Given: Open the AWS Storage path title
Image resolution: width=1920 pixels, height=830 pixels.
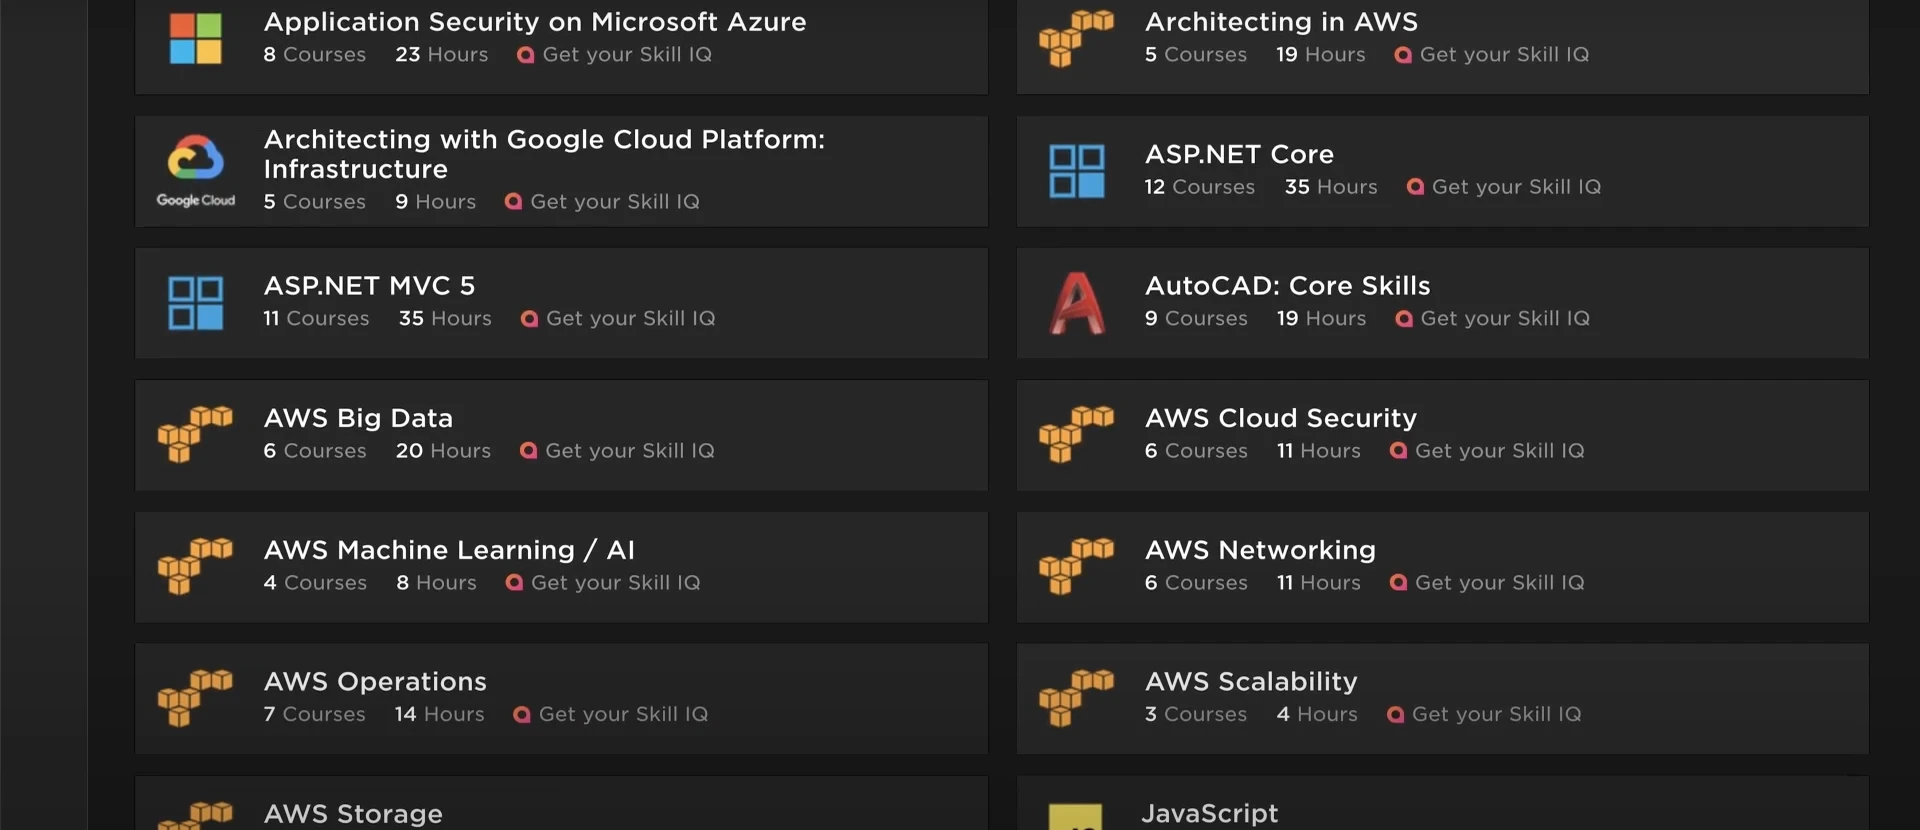Looking at the screenshot, I should point(353,814).
